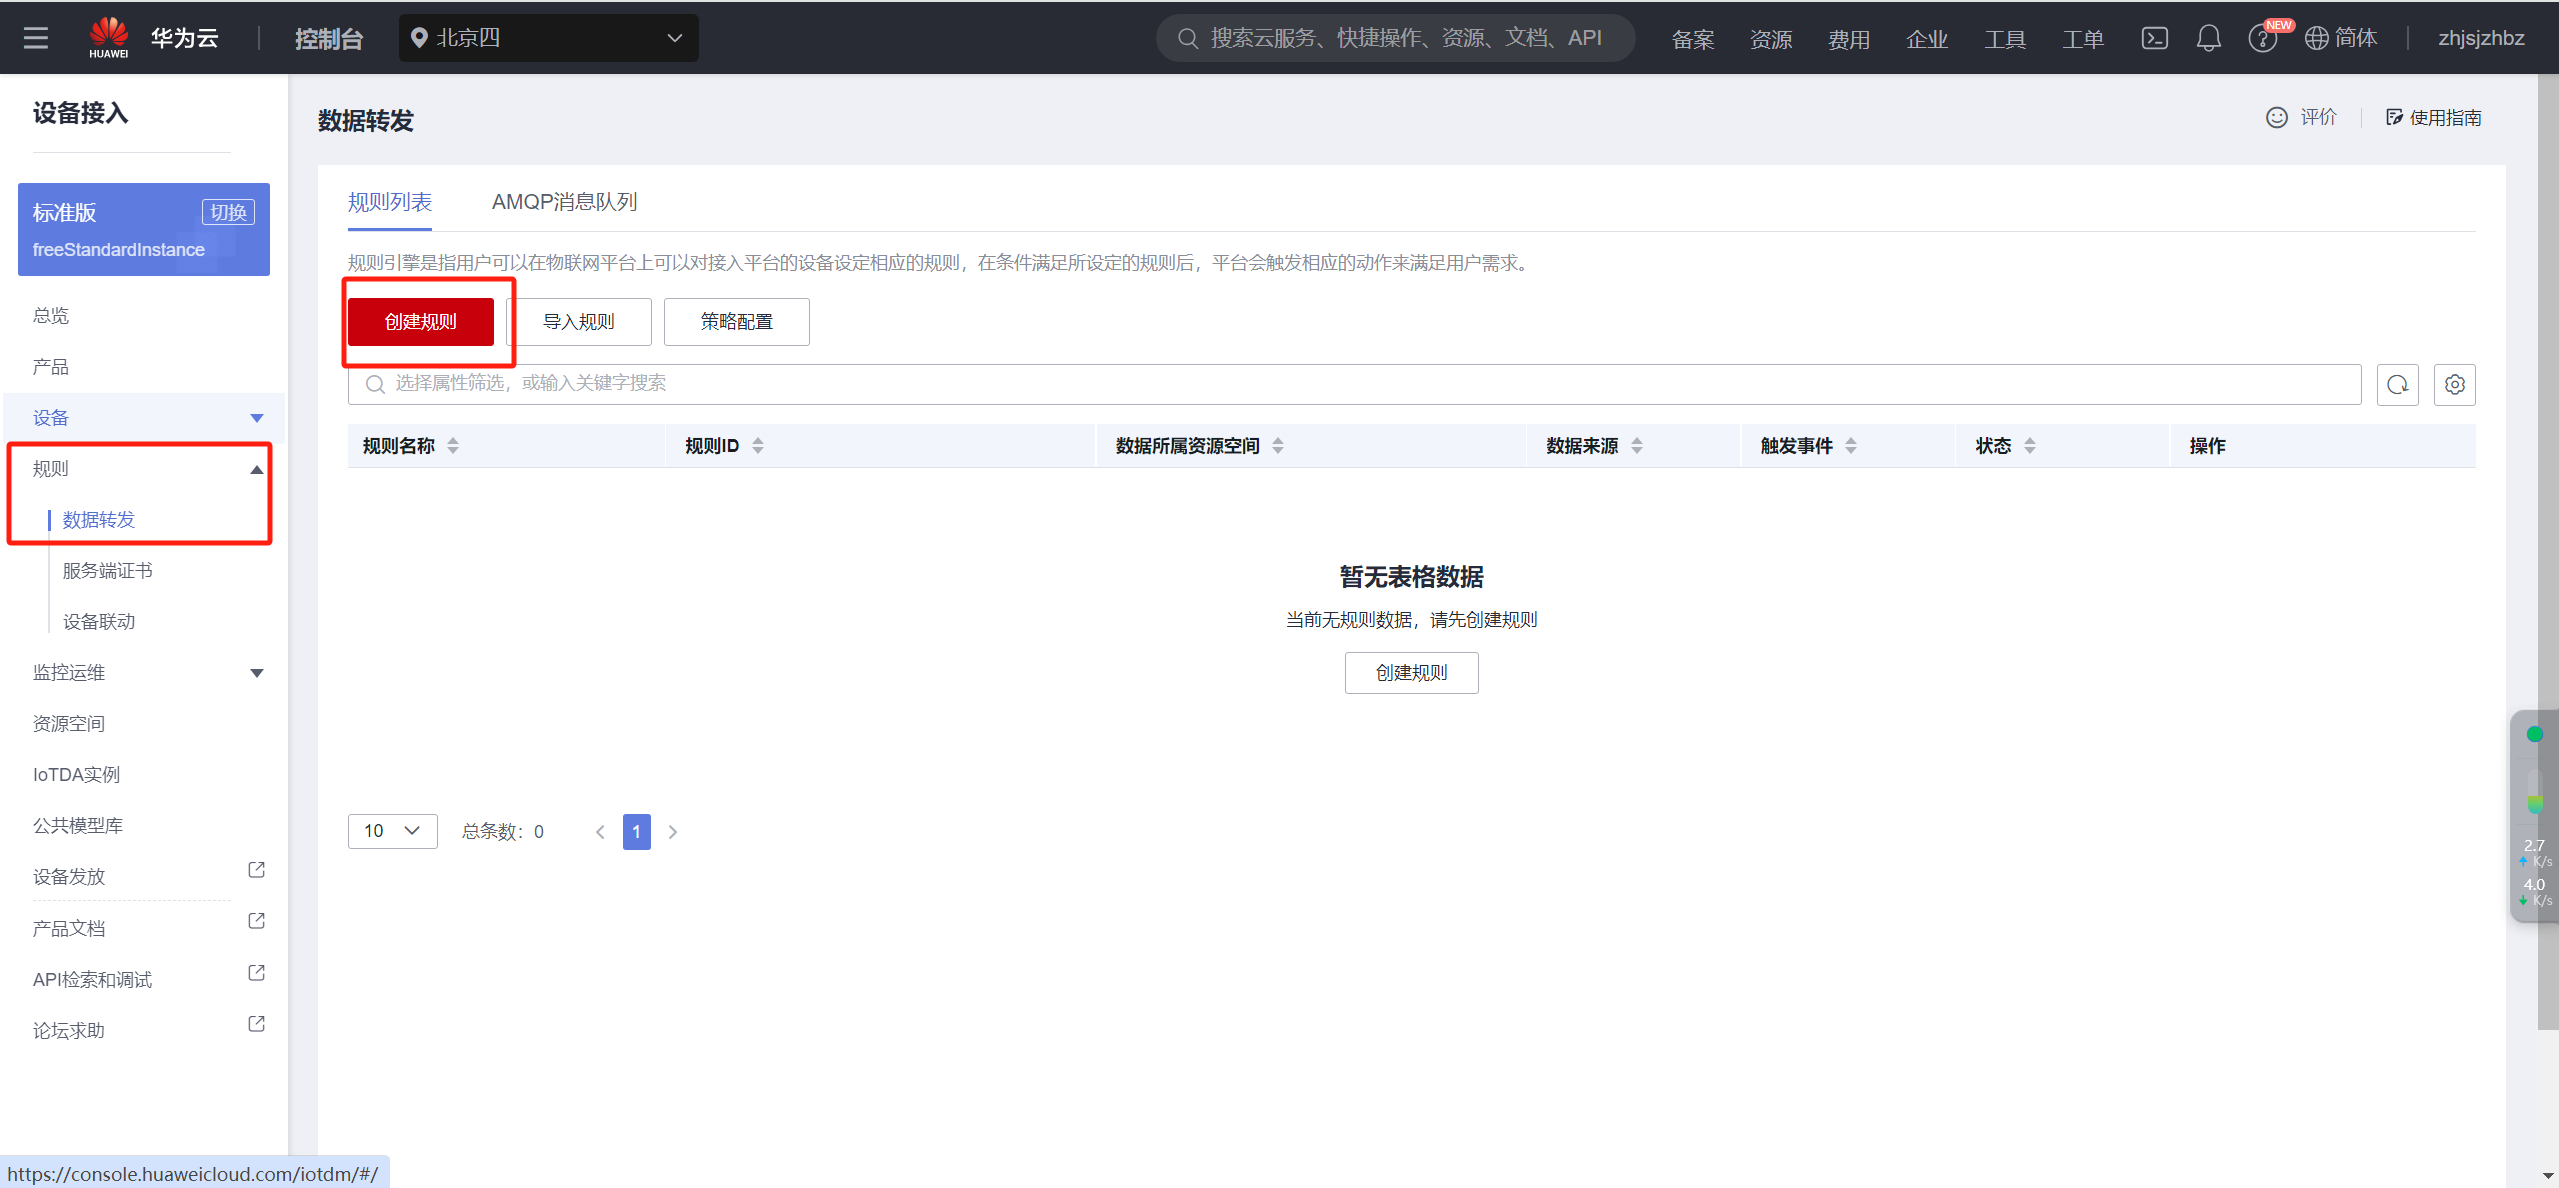The width and height of the screenshot is (2559, 1188).
Task: Click the notification bell icon
Action: (x=2208, y=38)
